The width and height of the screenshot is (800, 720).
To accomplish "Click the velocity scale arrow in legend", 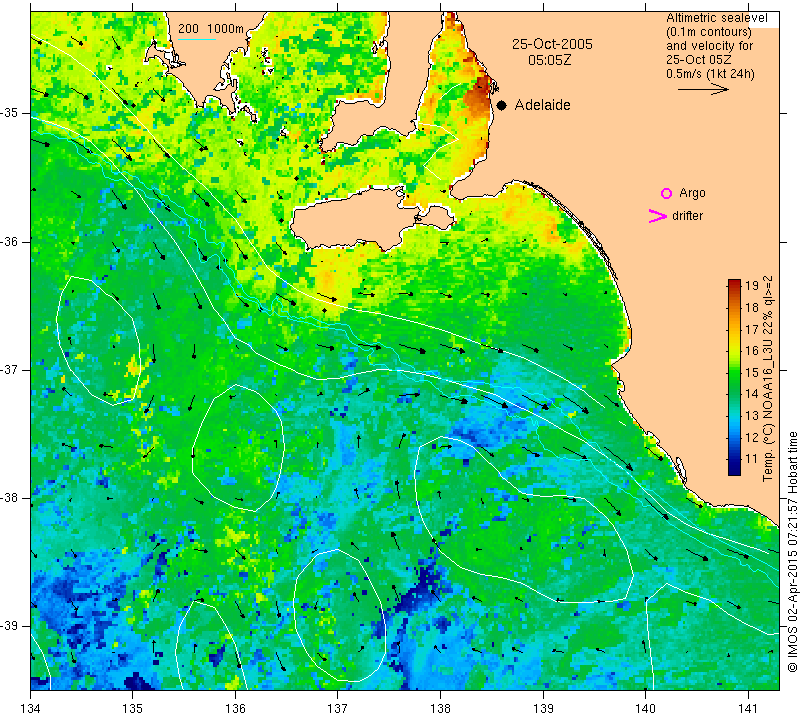I will click(x=703, y=89).
